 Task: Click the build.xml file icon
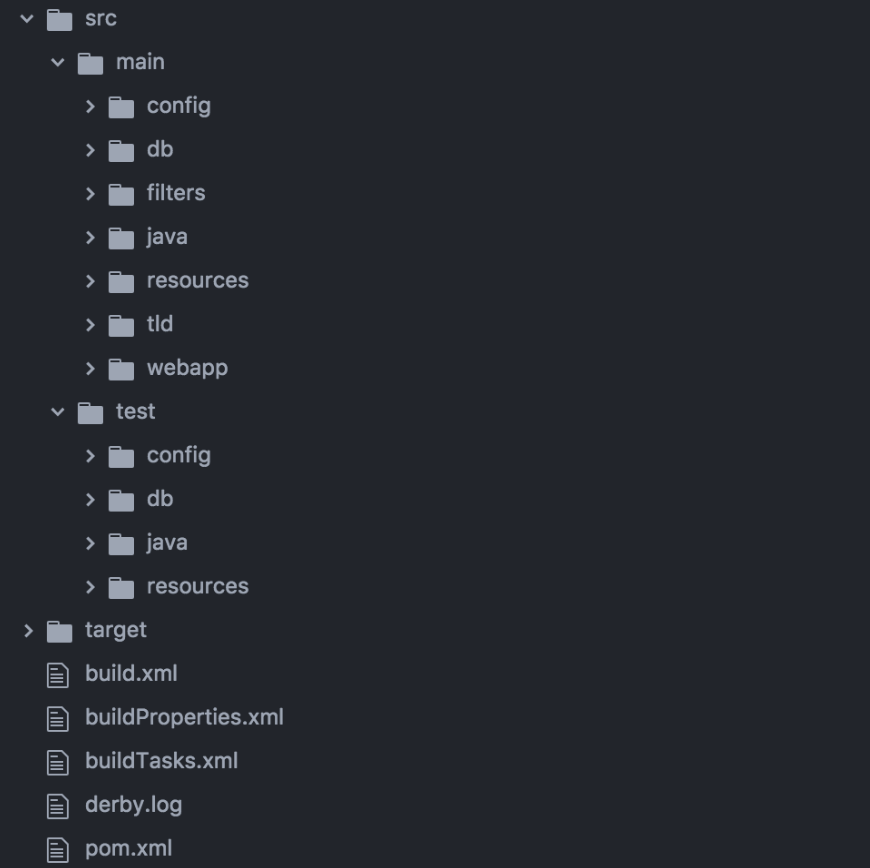(x=58, y=675)
